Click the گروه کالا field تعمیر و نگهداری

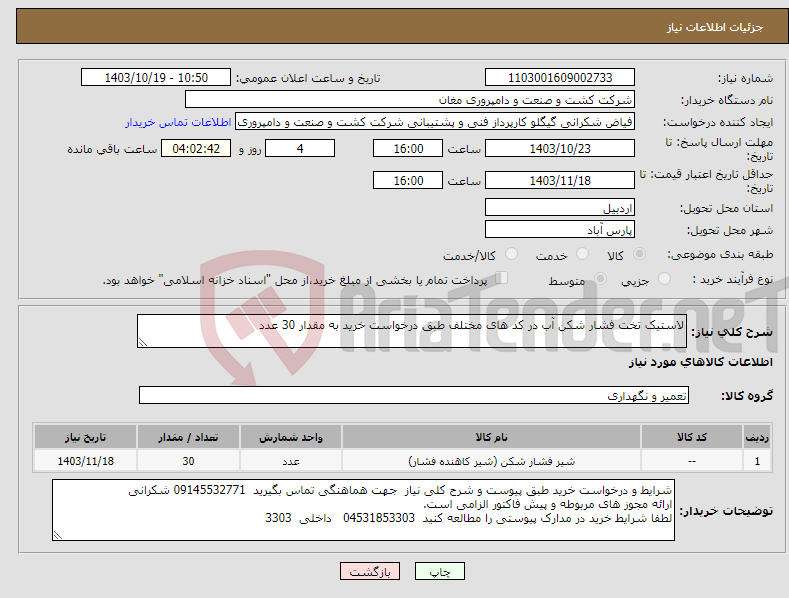tap(414, 395)
